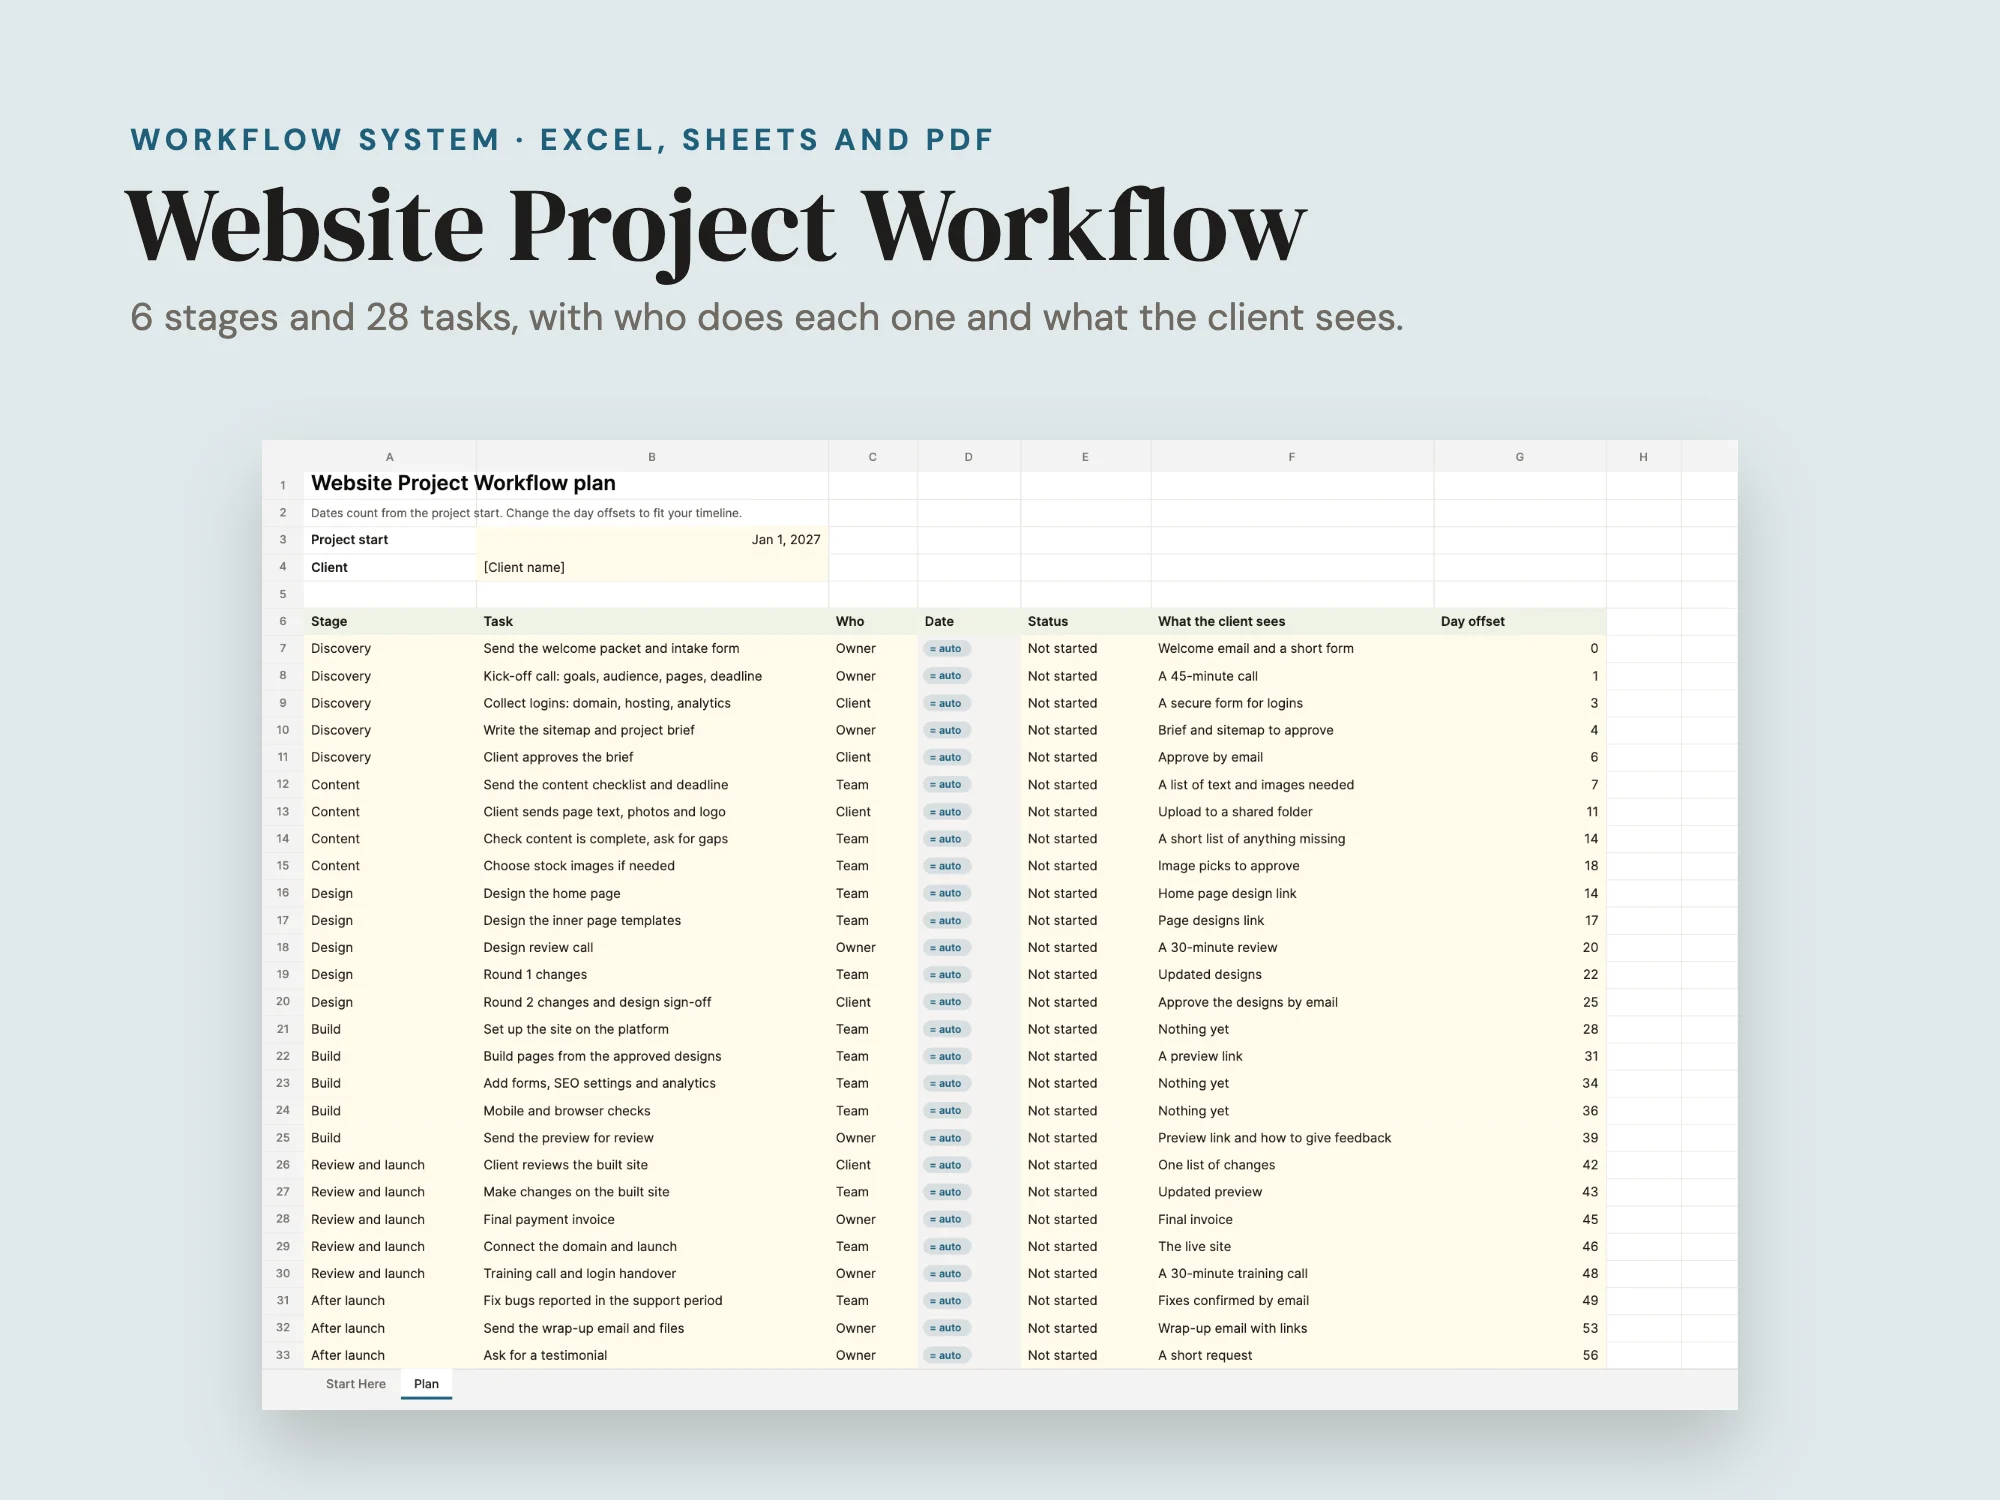2000x1500 pixels.
Task: Click 'Round 2 changes and design sign-off' cell
Action: tap(652, 1002)
